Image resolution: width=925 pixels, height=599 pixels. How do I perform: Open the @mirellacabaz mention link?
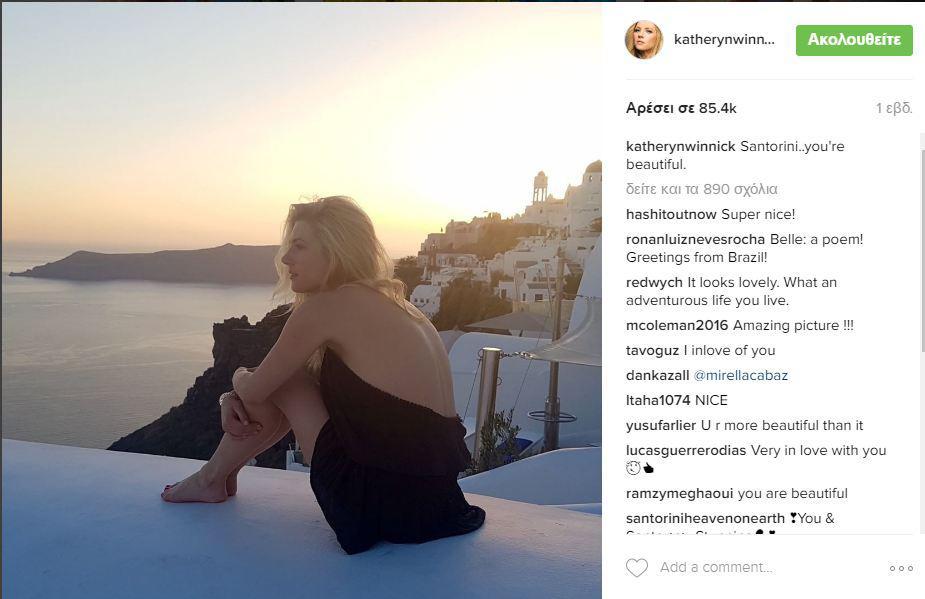[740, 375]
